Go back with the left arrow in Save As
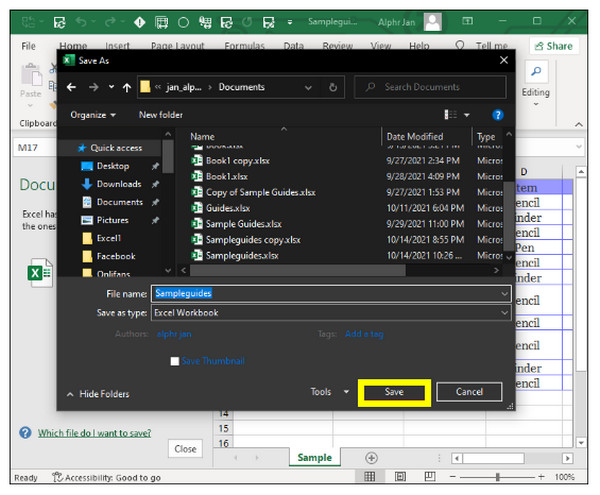This screenshot has width=600, height=495. pyautogui.click(x=71, y=87)
